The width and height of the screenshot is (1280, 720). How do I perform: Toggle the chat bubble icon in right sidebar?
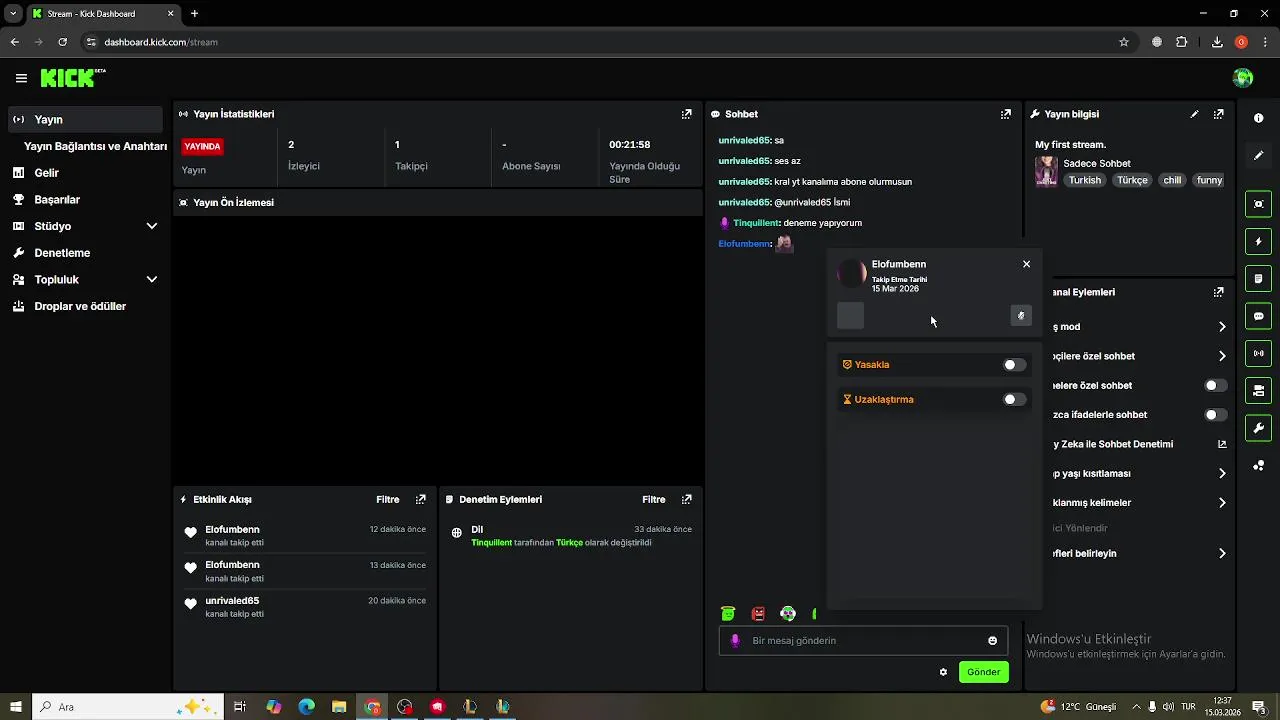pos(1258,316)
